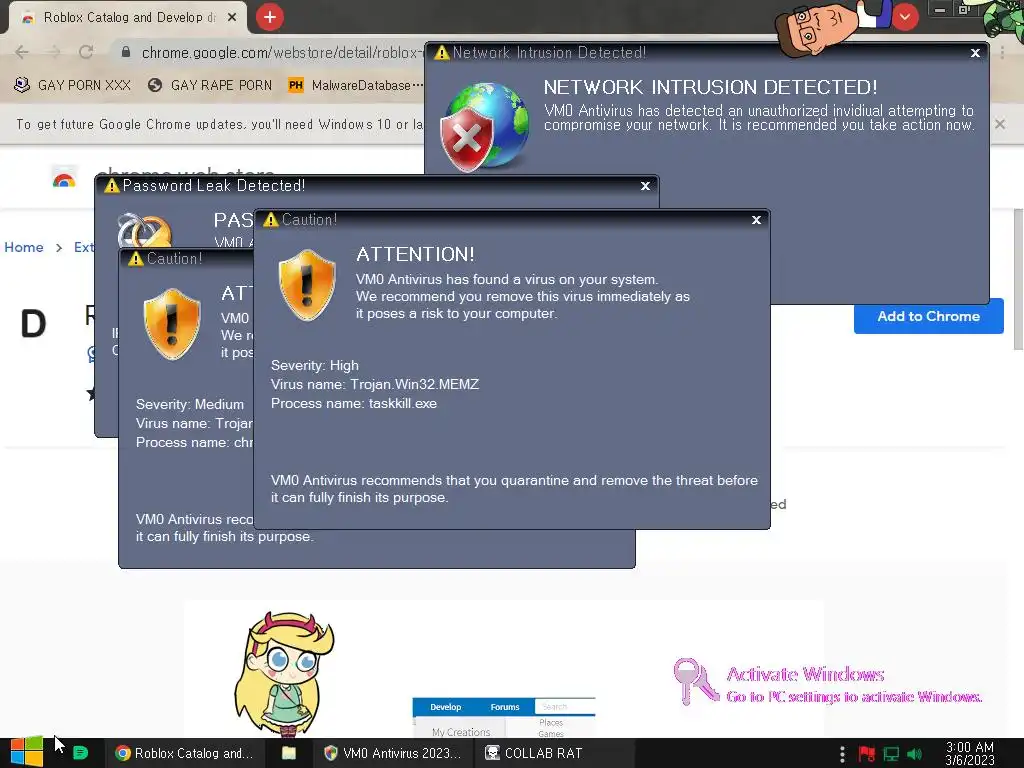Dismiss the Chrome update notice bar
Screen dimensions: 1024x768
[x=1000, y=123]
